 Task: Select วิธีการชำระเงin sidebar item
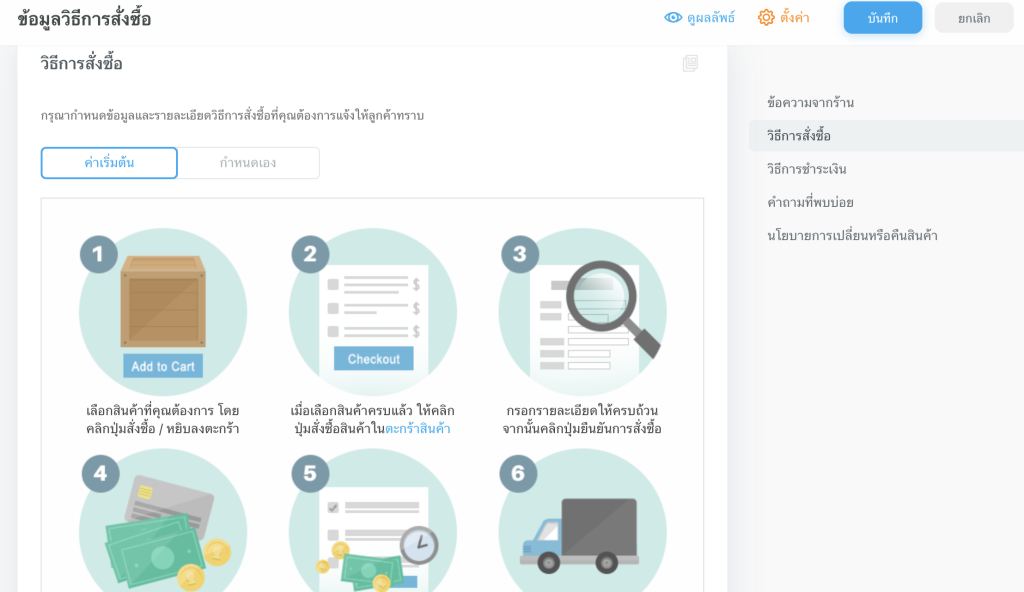(x=806, y=169)
